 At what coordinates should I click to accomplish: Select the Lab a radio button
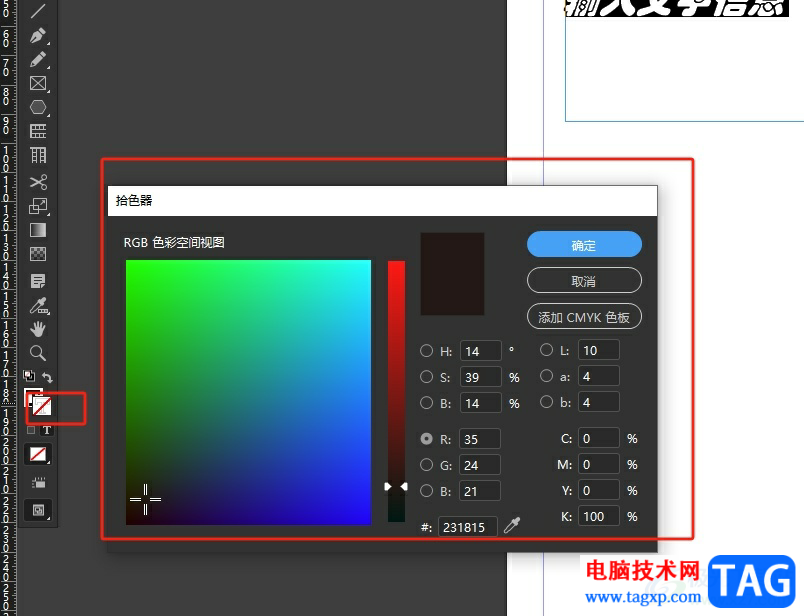(x=547, y=376)
